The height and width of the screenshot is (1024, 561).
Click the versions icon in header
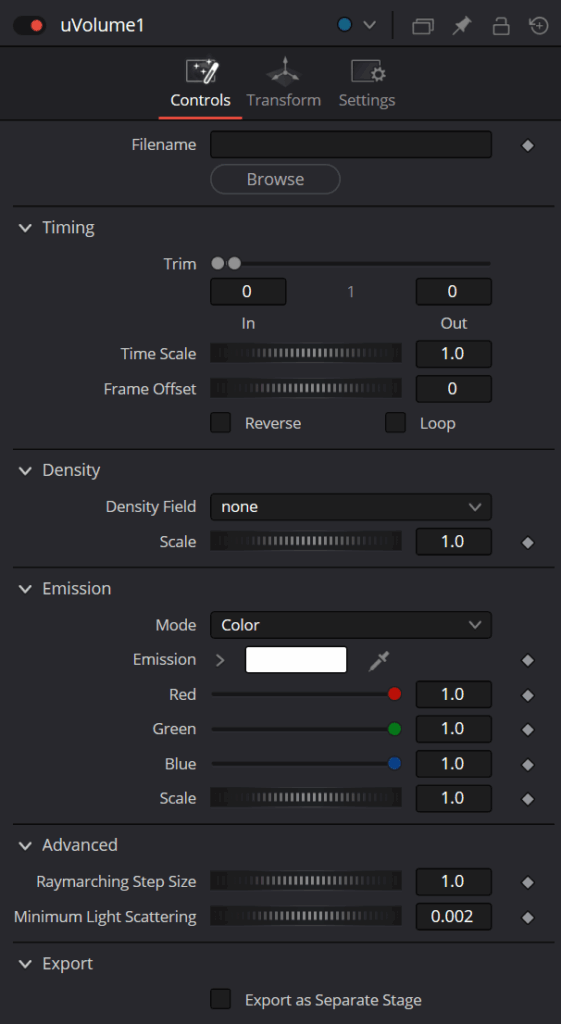423,26
